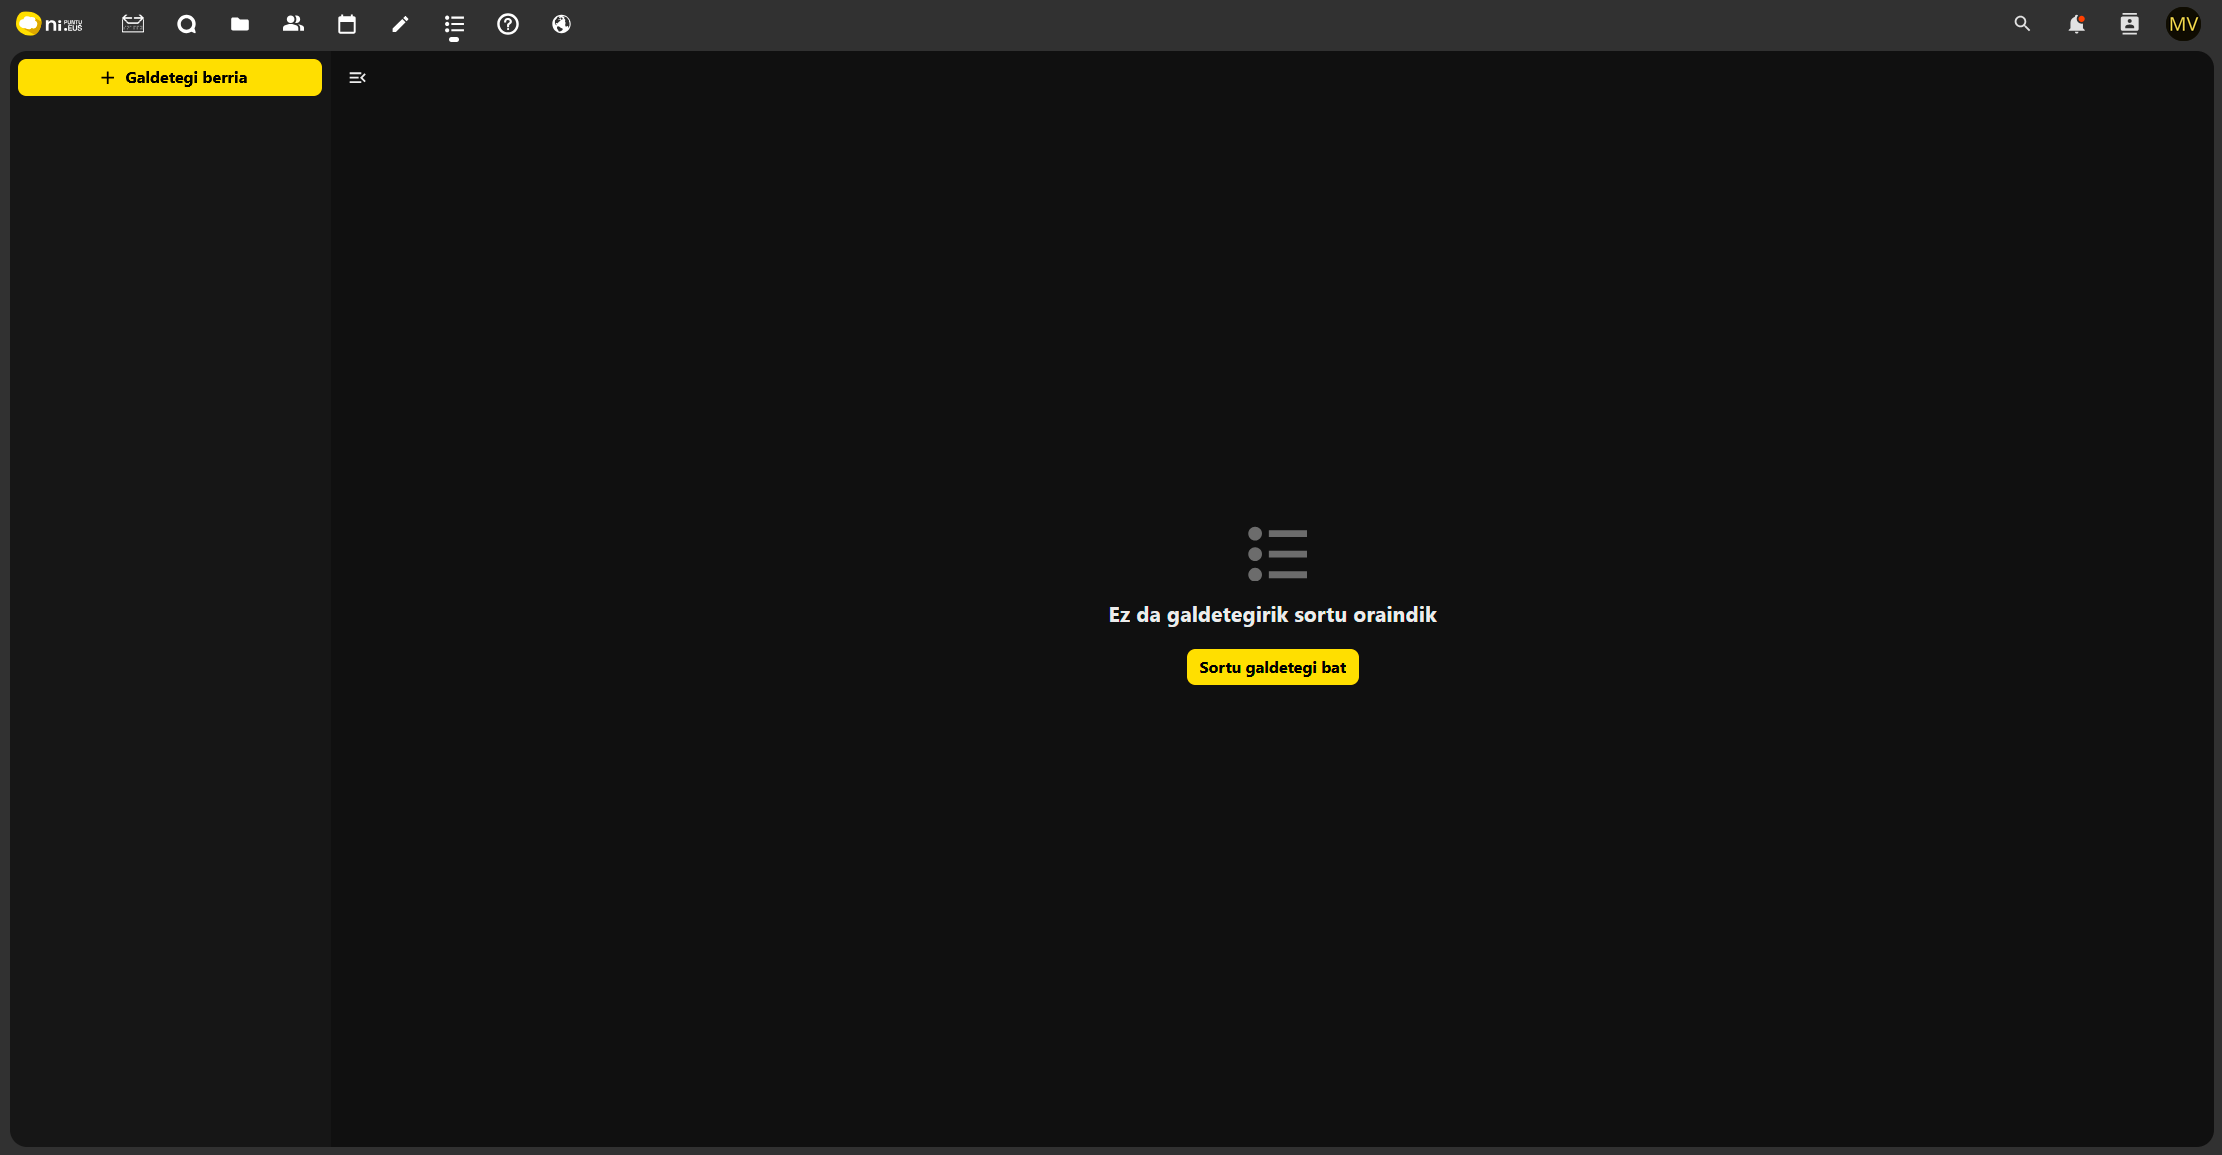This screenshot has height=1155, width=2222.
Task: Click the 'Ez da galdetegirik sortu oraindik' heading
Action: coord(1272,615)
